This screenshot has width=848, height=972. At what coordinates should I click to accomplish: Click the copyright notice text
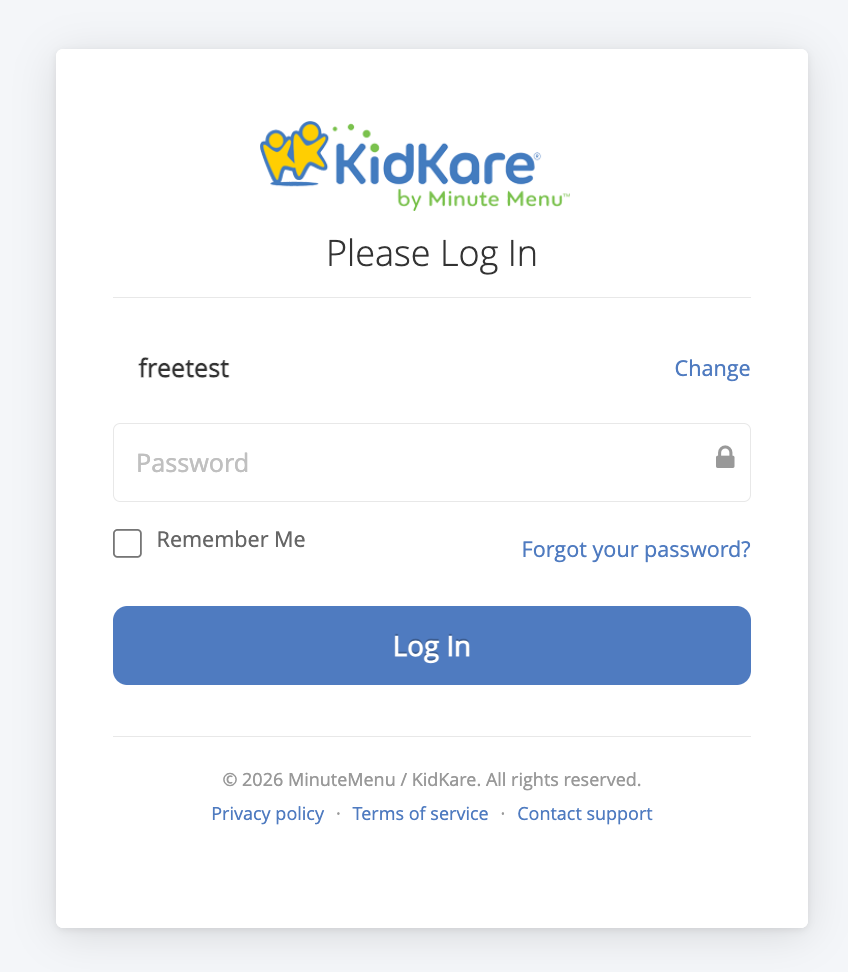pyautogui.click(x=431, y=779)
